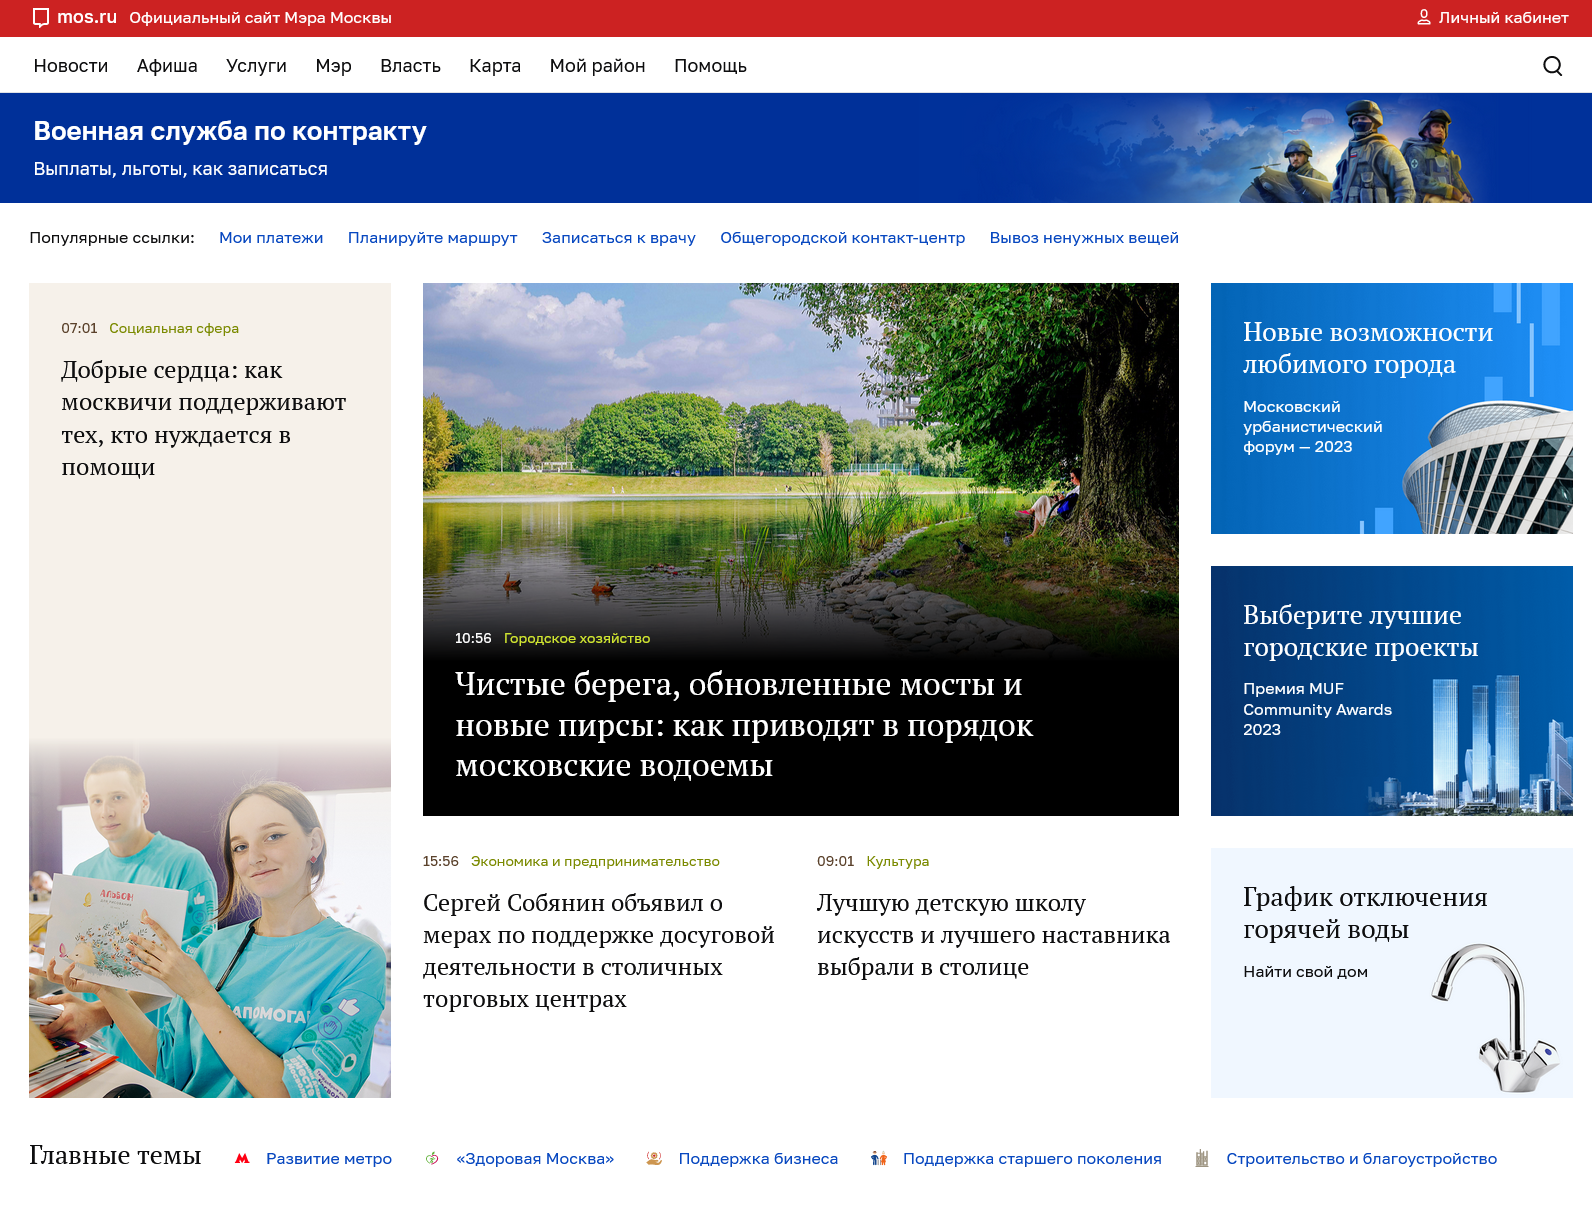The height and width of the screenshot is (1205, 1592).
Task: Open article Чистые берега headline
Action: [744, 725]
